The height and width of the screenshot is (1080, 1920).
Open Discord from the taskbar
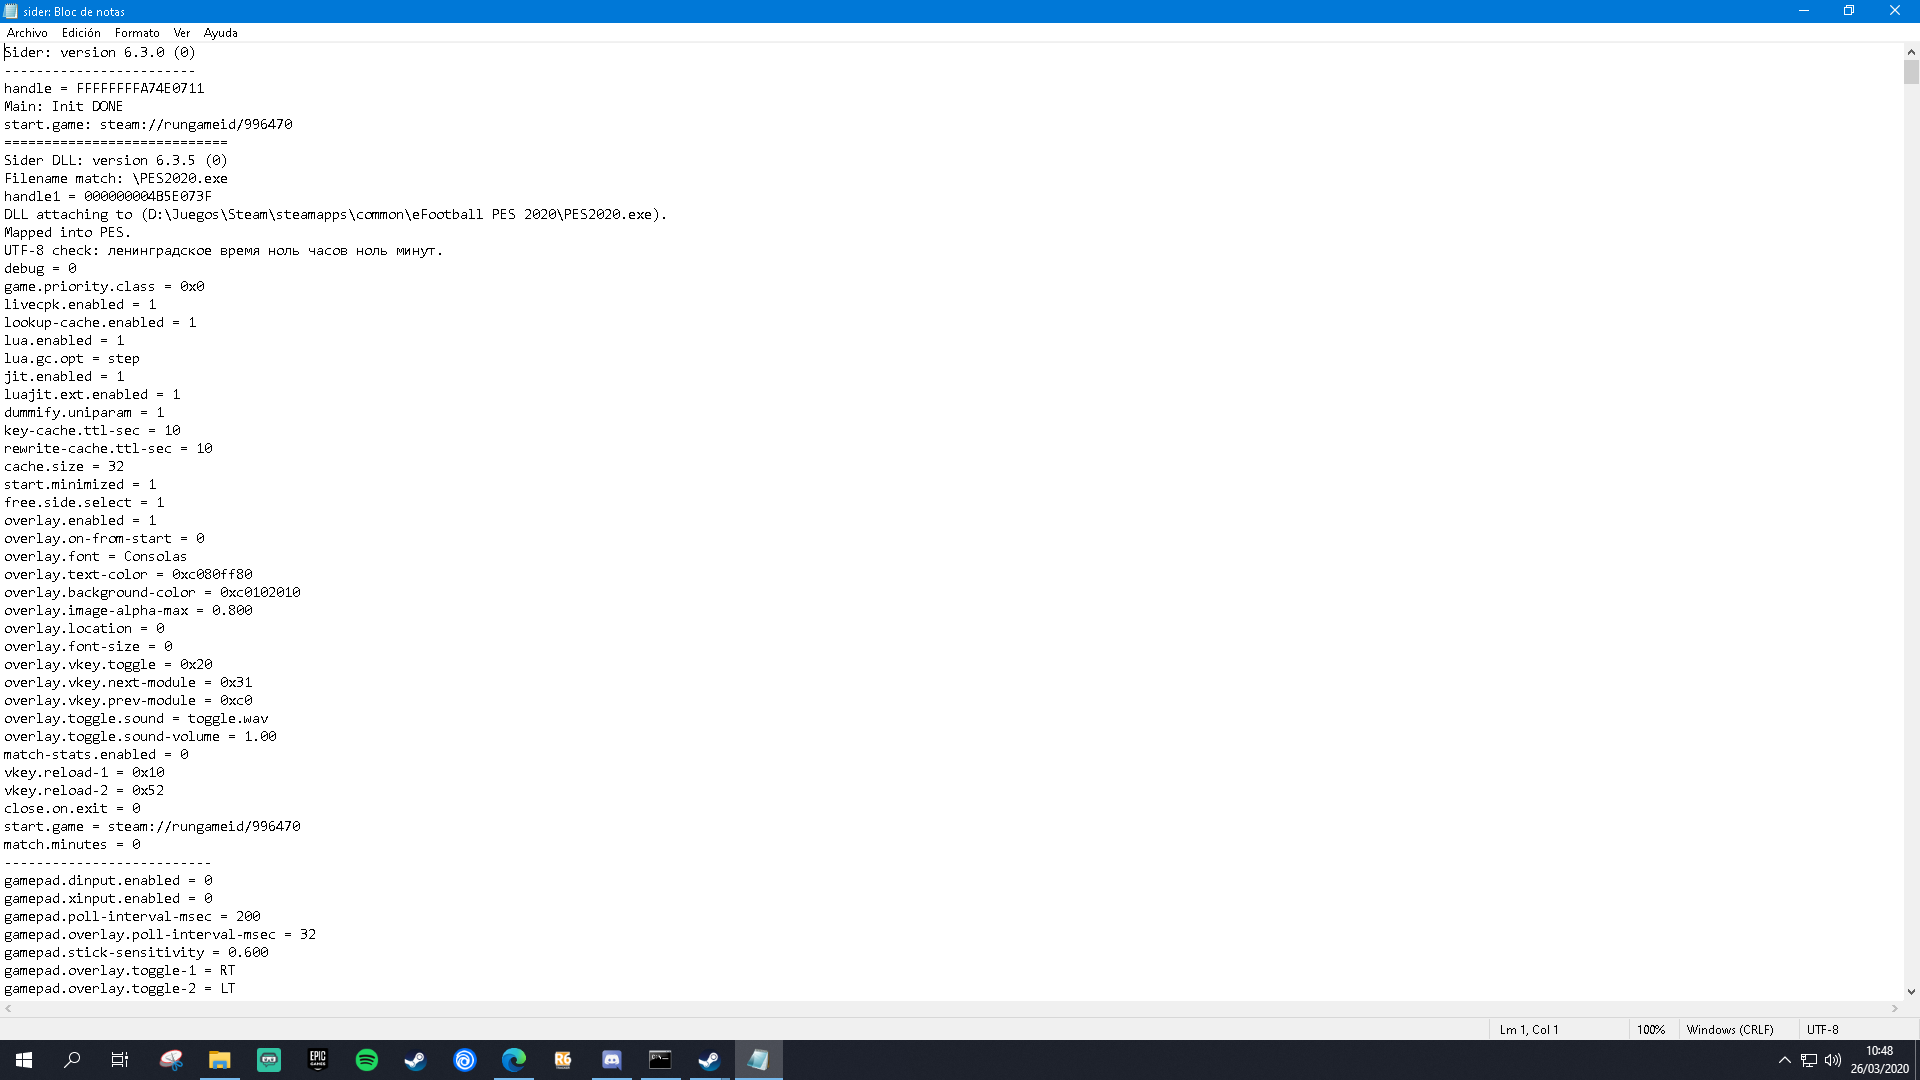612,1060
